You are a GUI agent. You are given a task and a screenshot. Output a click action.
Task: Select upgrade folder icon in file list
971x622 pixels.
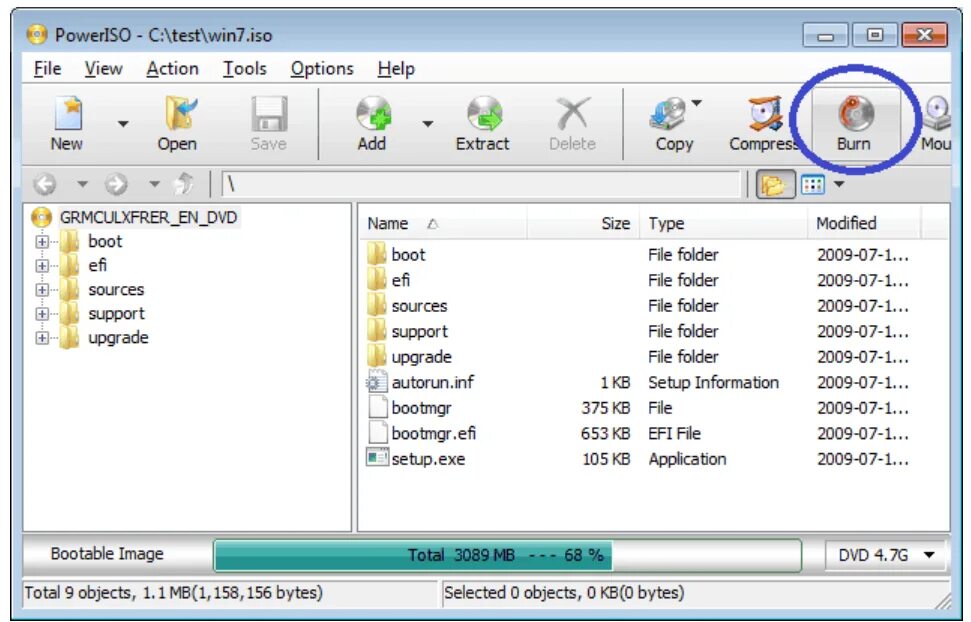pos(377,357)
